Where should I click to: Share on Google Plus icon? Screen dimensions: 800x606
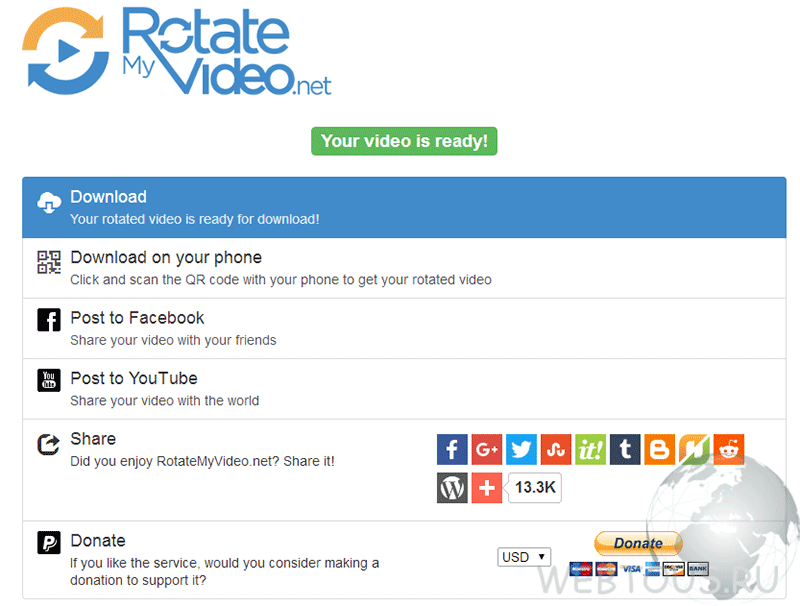(x=487, y=449)
